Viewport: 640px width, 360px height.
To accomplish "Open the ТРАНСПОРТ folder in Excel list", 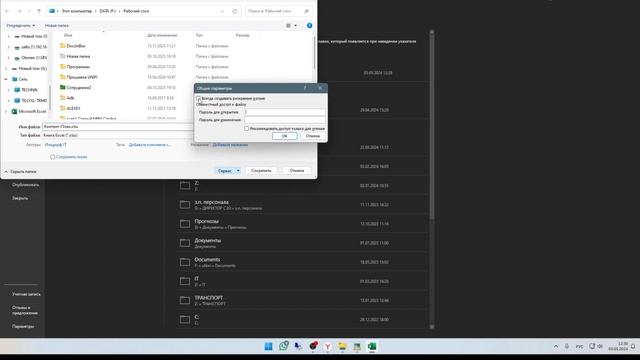I will [302, 300].
